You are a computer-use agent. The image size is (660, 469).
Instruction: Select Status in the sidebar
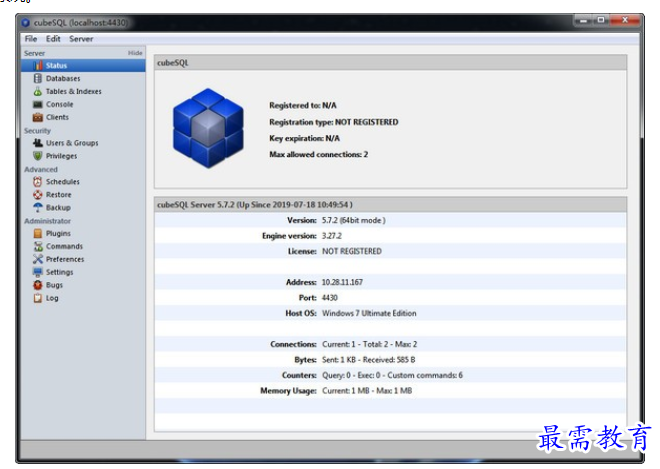coord(83,65)
